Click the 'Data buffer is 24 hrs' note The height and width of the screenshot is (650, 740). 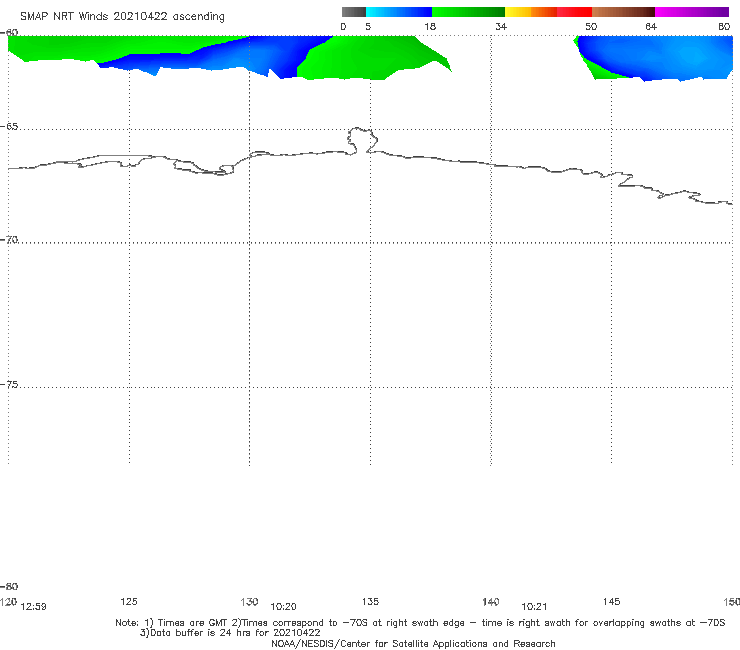click(230, 633)
